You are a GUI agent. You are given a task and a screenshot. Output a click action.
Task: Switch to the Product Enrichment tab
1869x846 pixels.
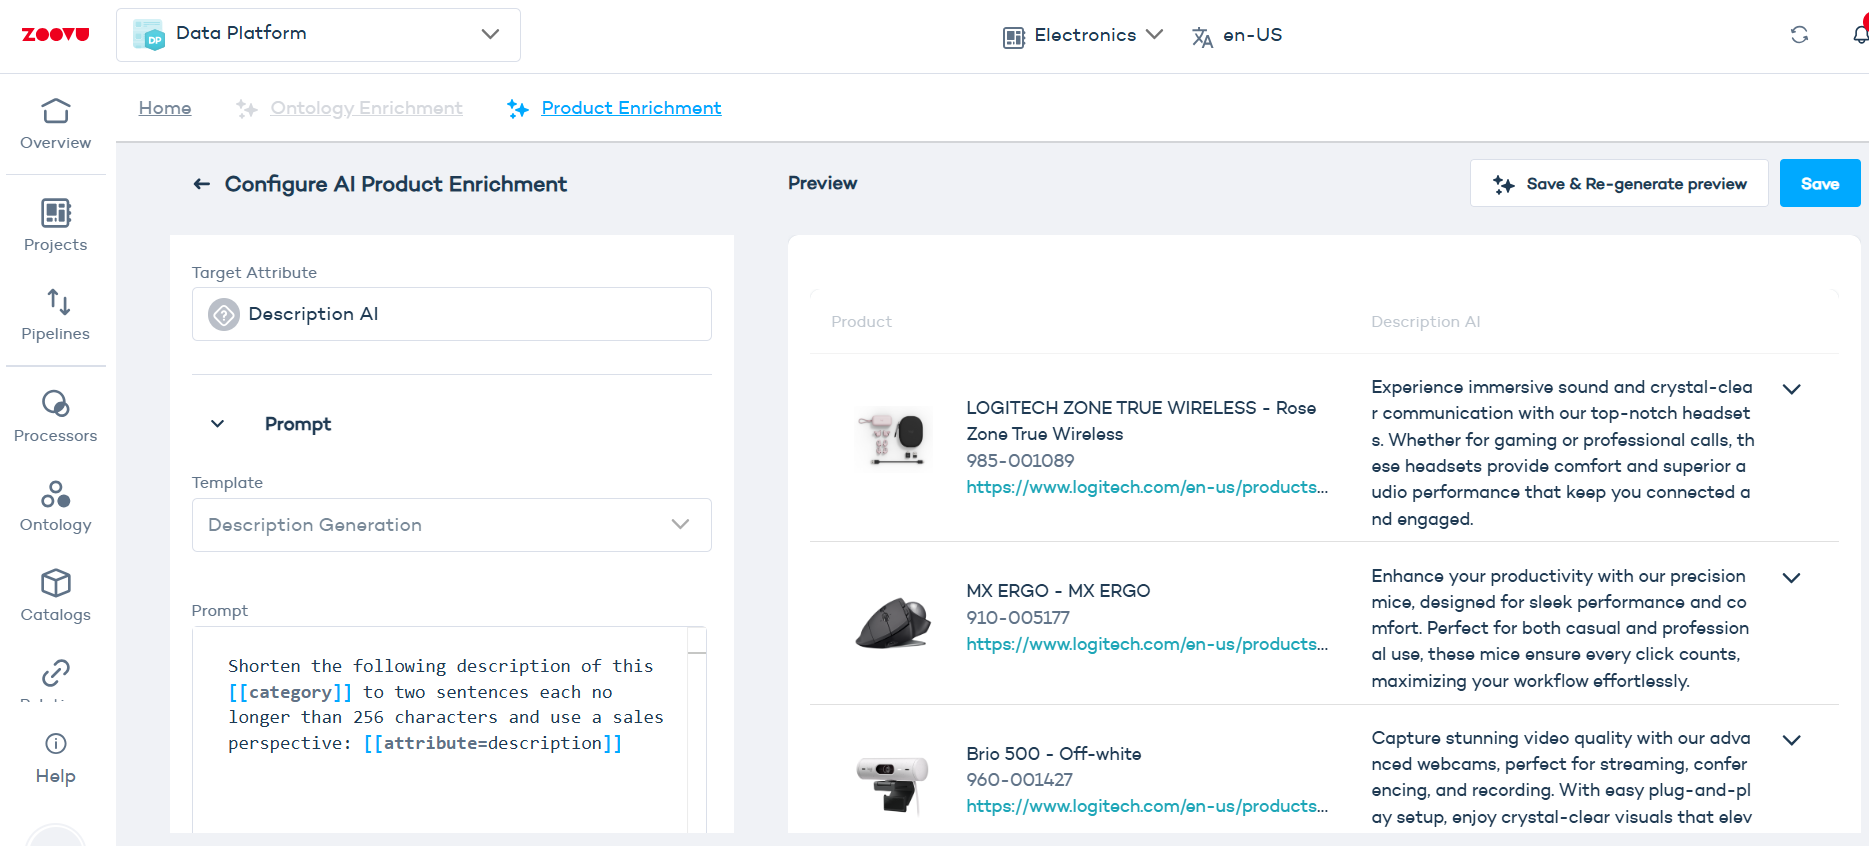630,108
